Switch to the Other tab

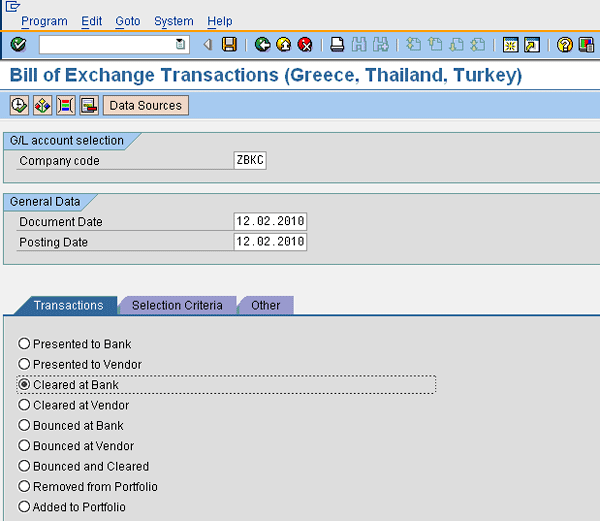click(x=265, y=305)
